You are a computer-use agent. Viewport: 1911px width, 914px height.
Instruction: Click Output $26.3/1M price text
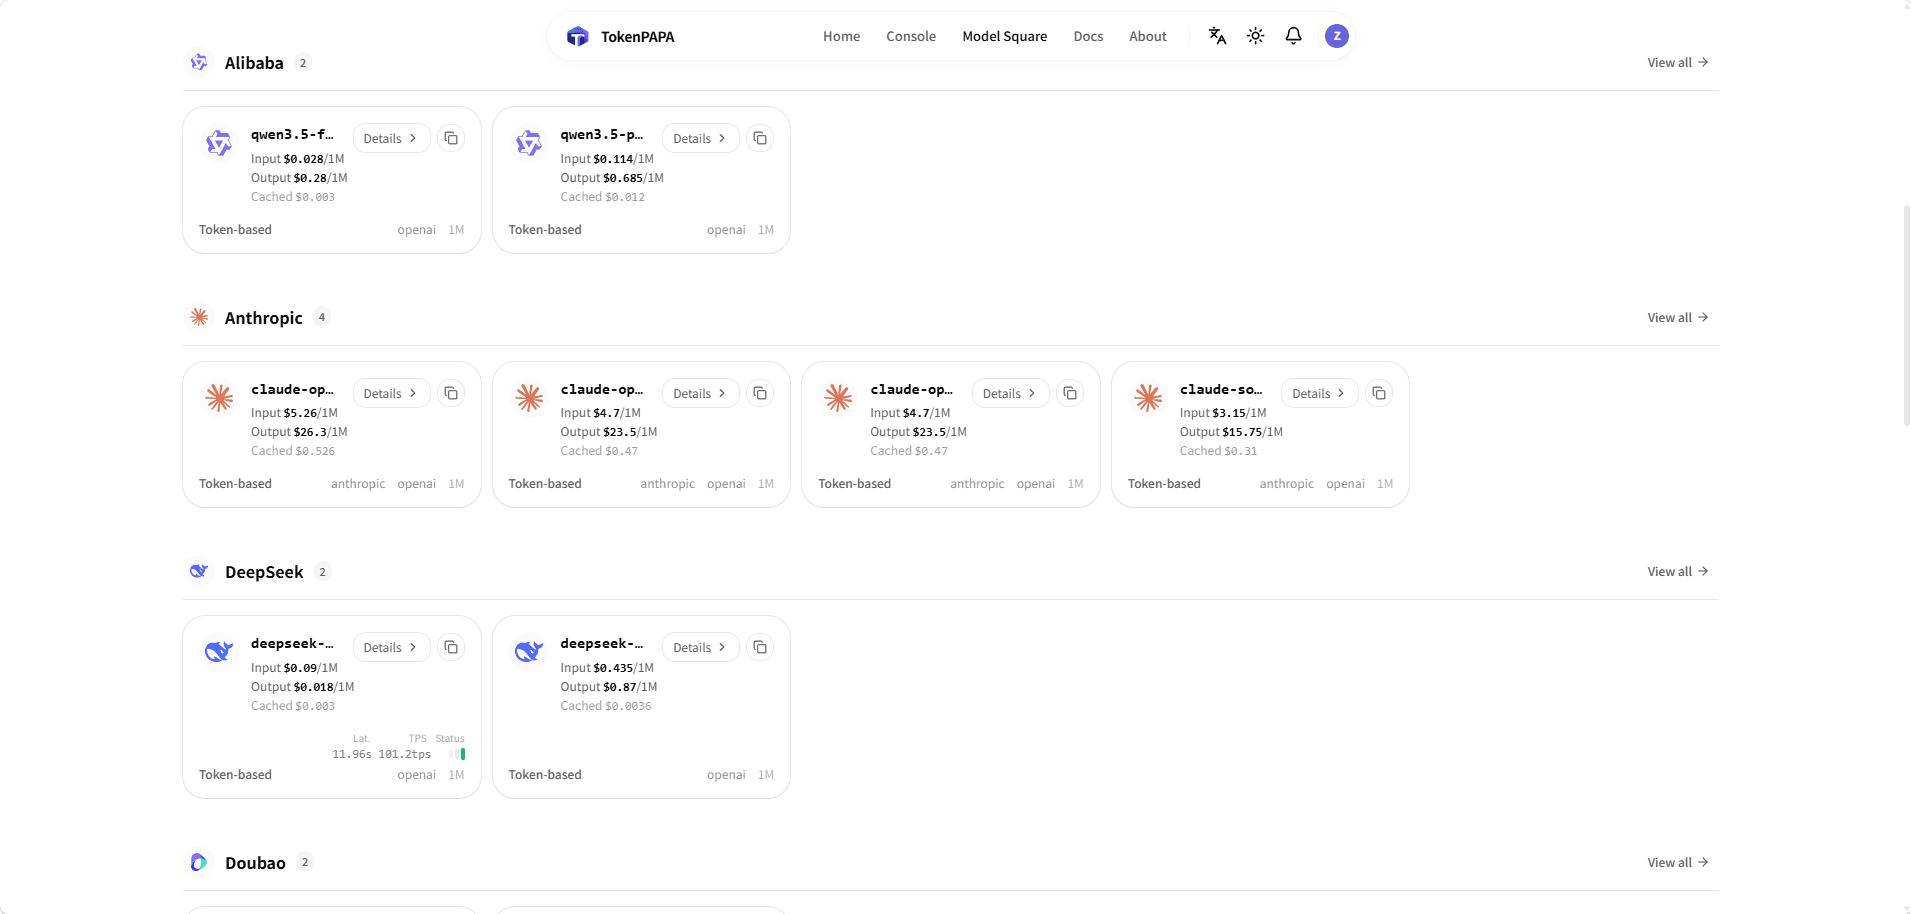click(299, 432)
